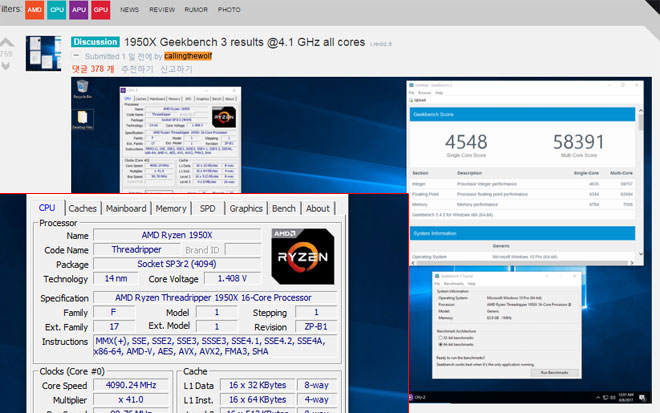Image resolution: width=660 pixels, height=413 pixels.
Task: Click the Ext. Family value 17
Action: 114,327
